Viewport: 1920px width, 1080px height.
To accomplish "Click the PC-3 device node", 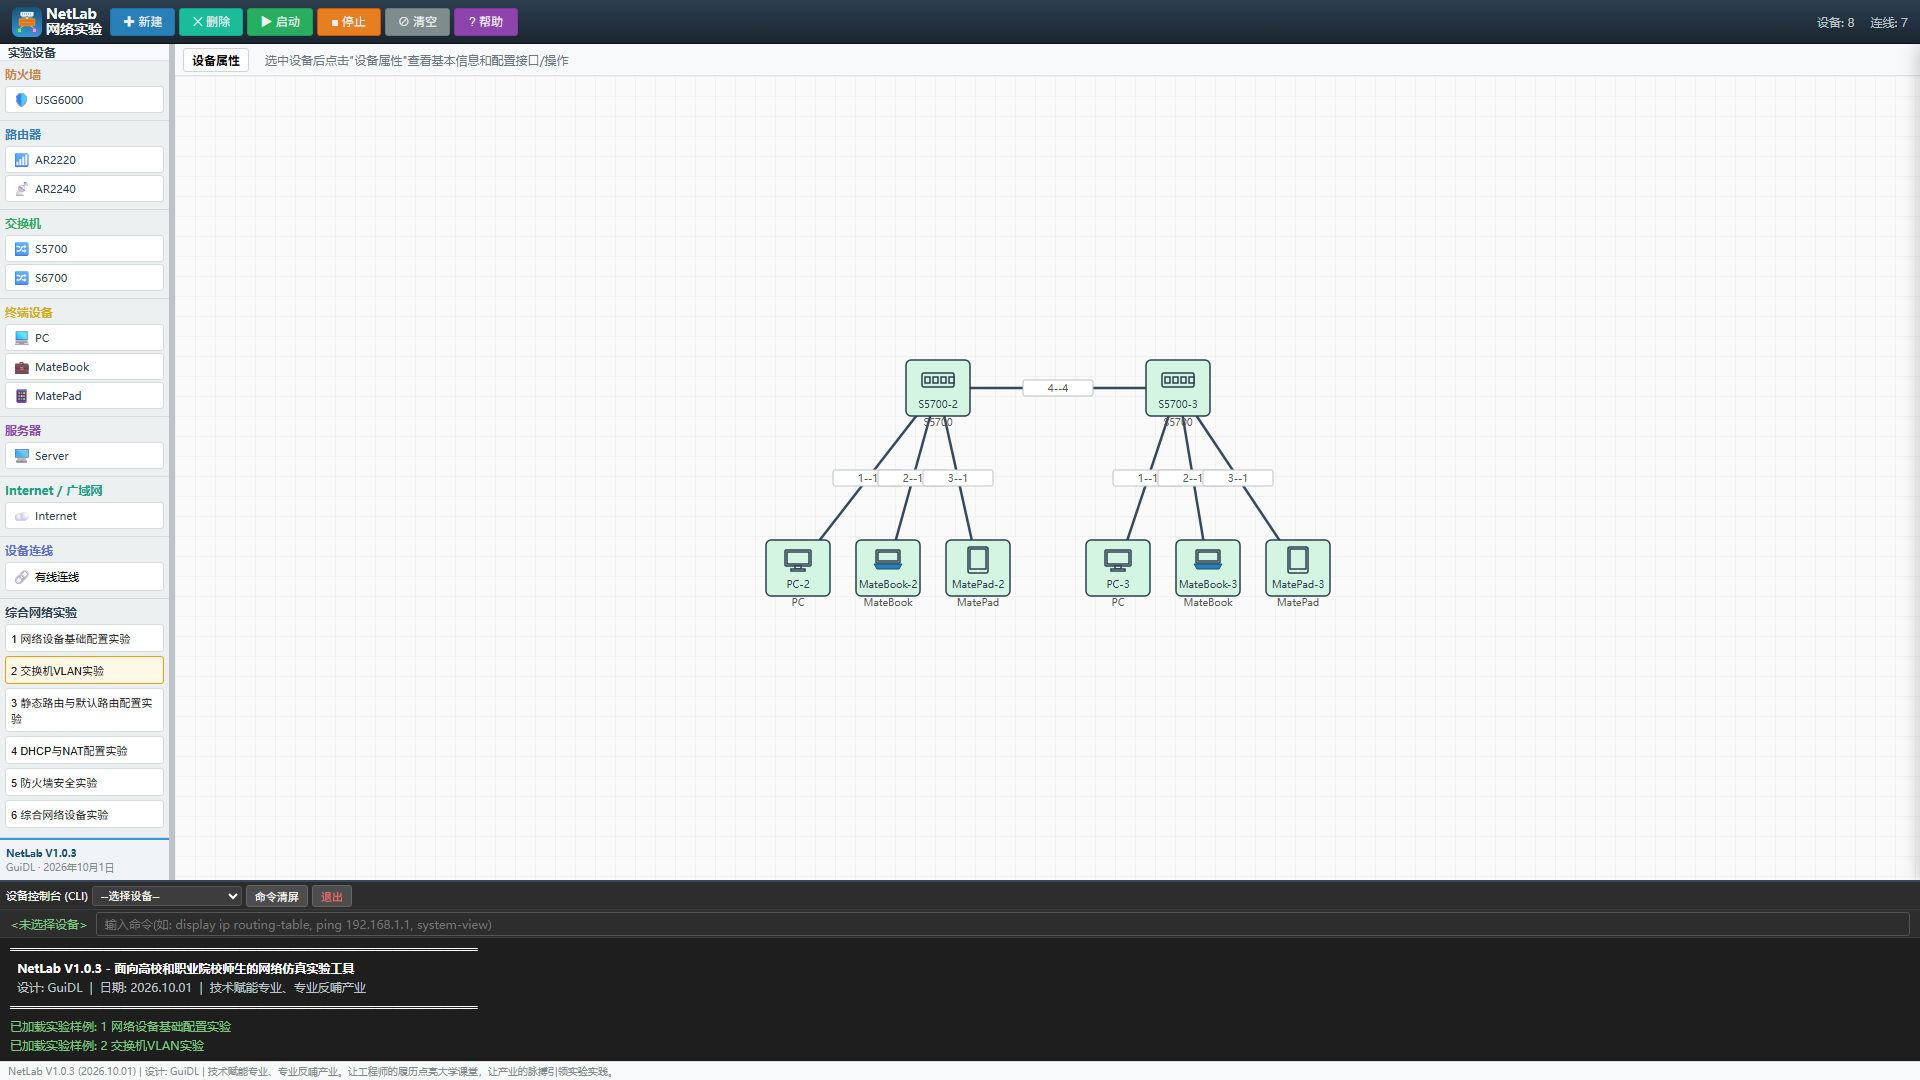I will tap(1117, 568).
